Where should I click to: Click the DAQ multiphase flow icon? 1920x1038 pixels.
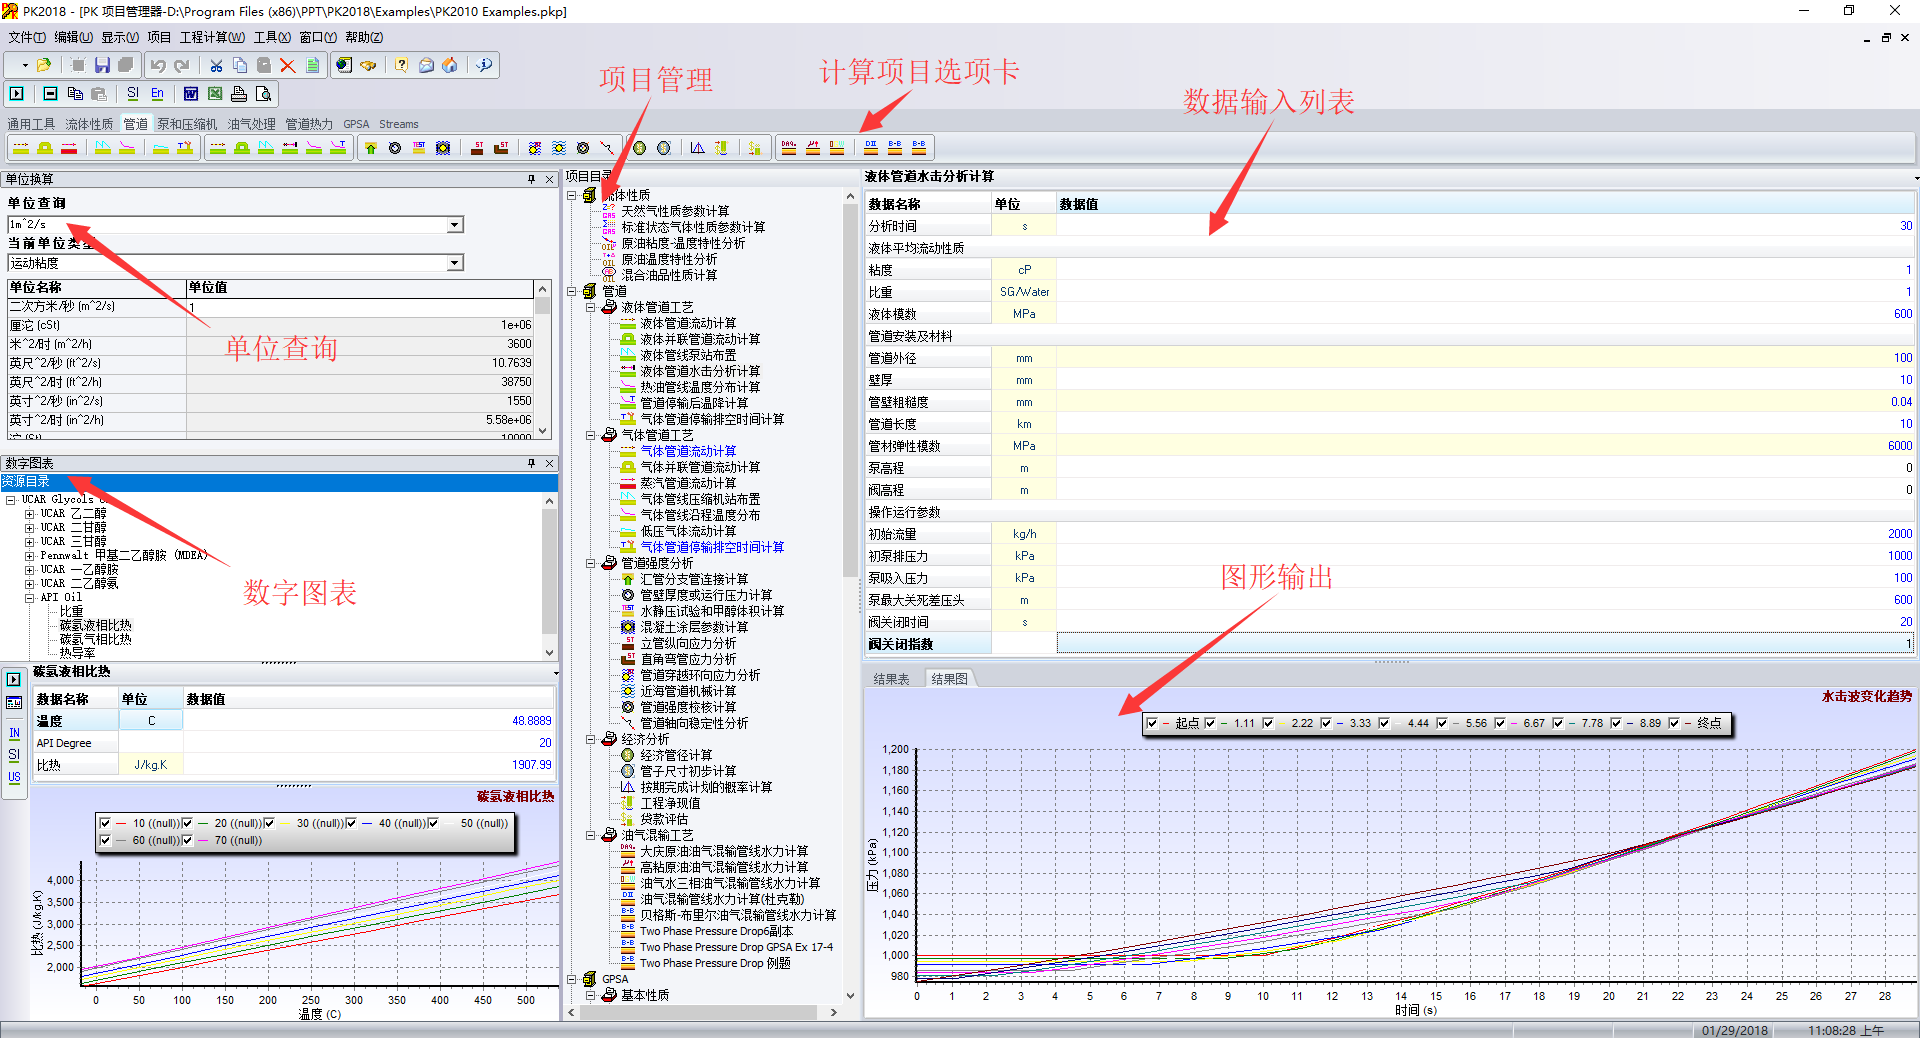(789, 147)
